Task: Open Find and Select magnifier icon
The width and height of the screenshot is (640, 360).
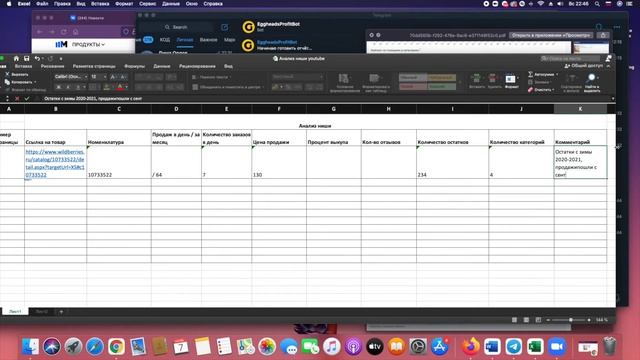Action: pos(591,82)
